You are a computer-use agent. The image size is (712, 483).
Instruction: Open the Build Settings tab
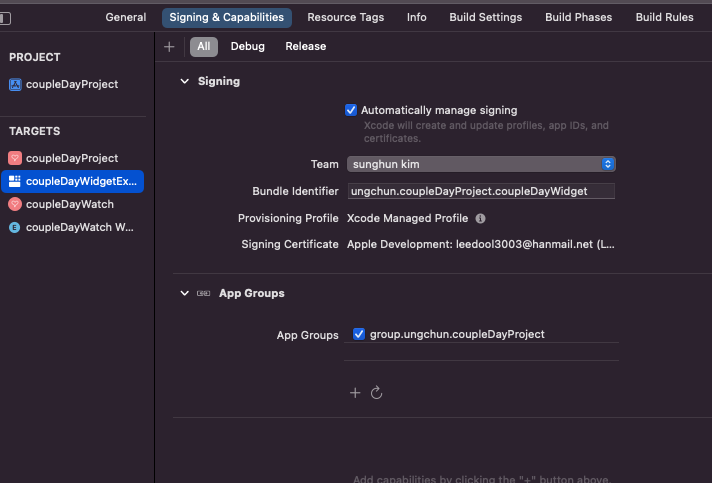[485, 17]
